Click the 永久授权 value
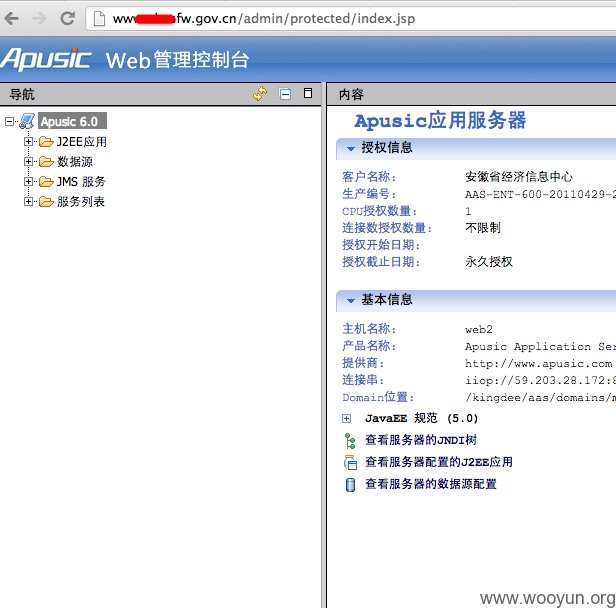The height and width of the screenshot is (608, 616). coord(489,262)
